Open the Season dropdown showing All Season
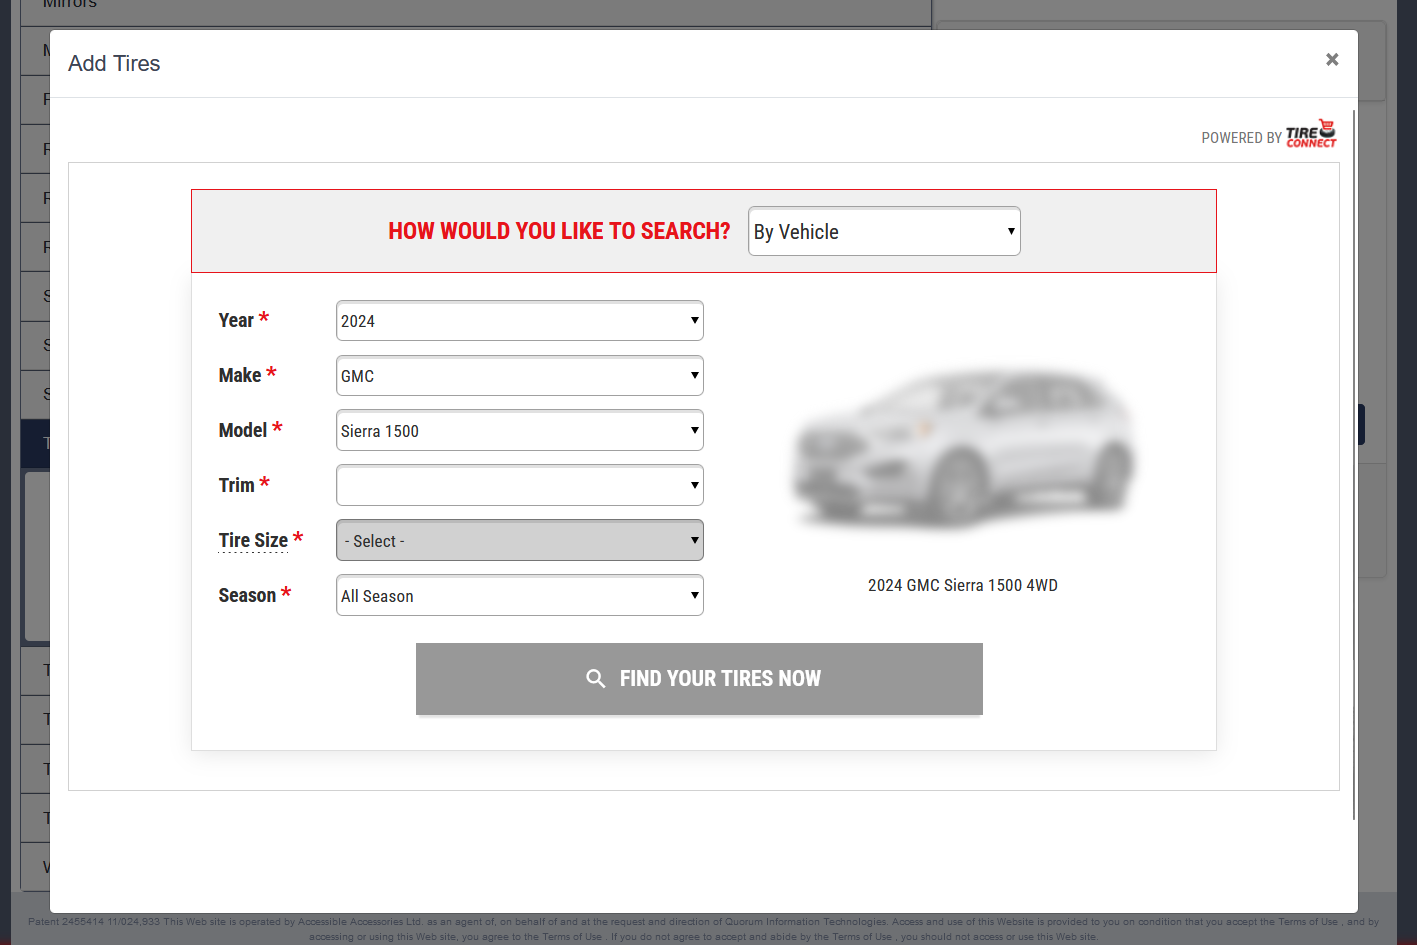 [x=520, y=596]
